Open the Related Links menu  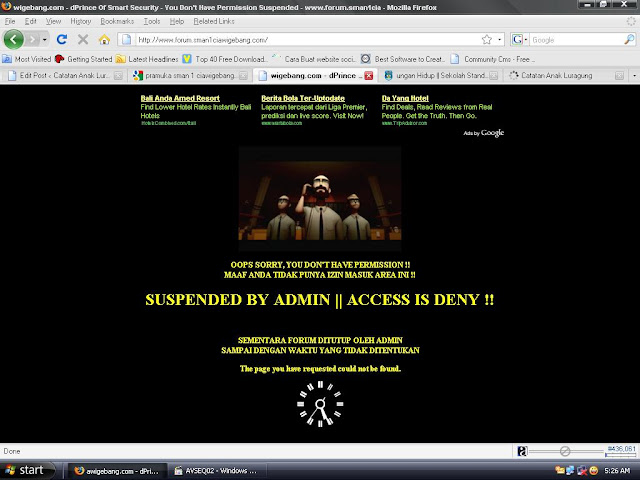[x=214, y=21]
